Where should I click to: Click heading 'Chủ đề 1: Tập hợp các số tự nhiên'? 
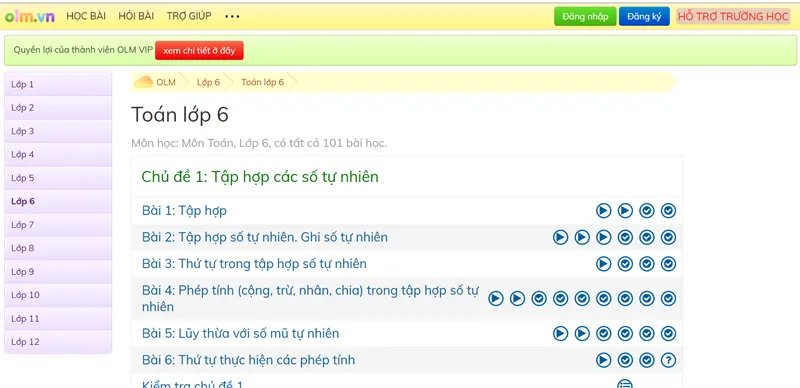tap(260, 177)
